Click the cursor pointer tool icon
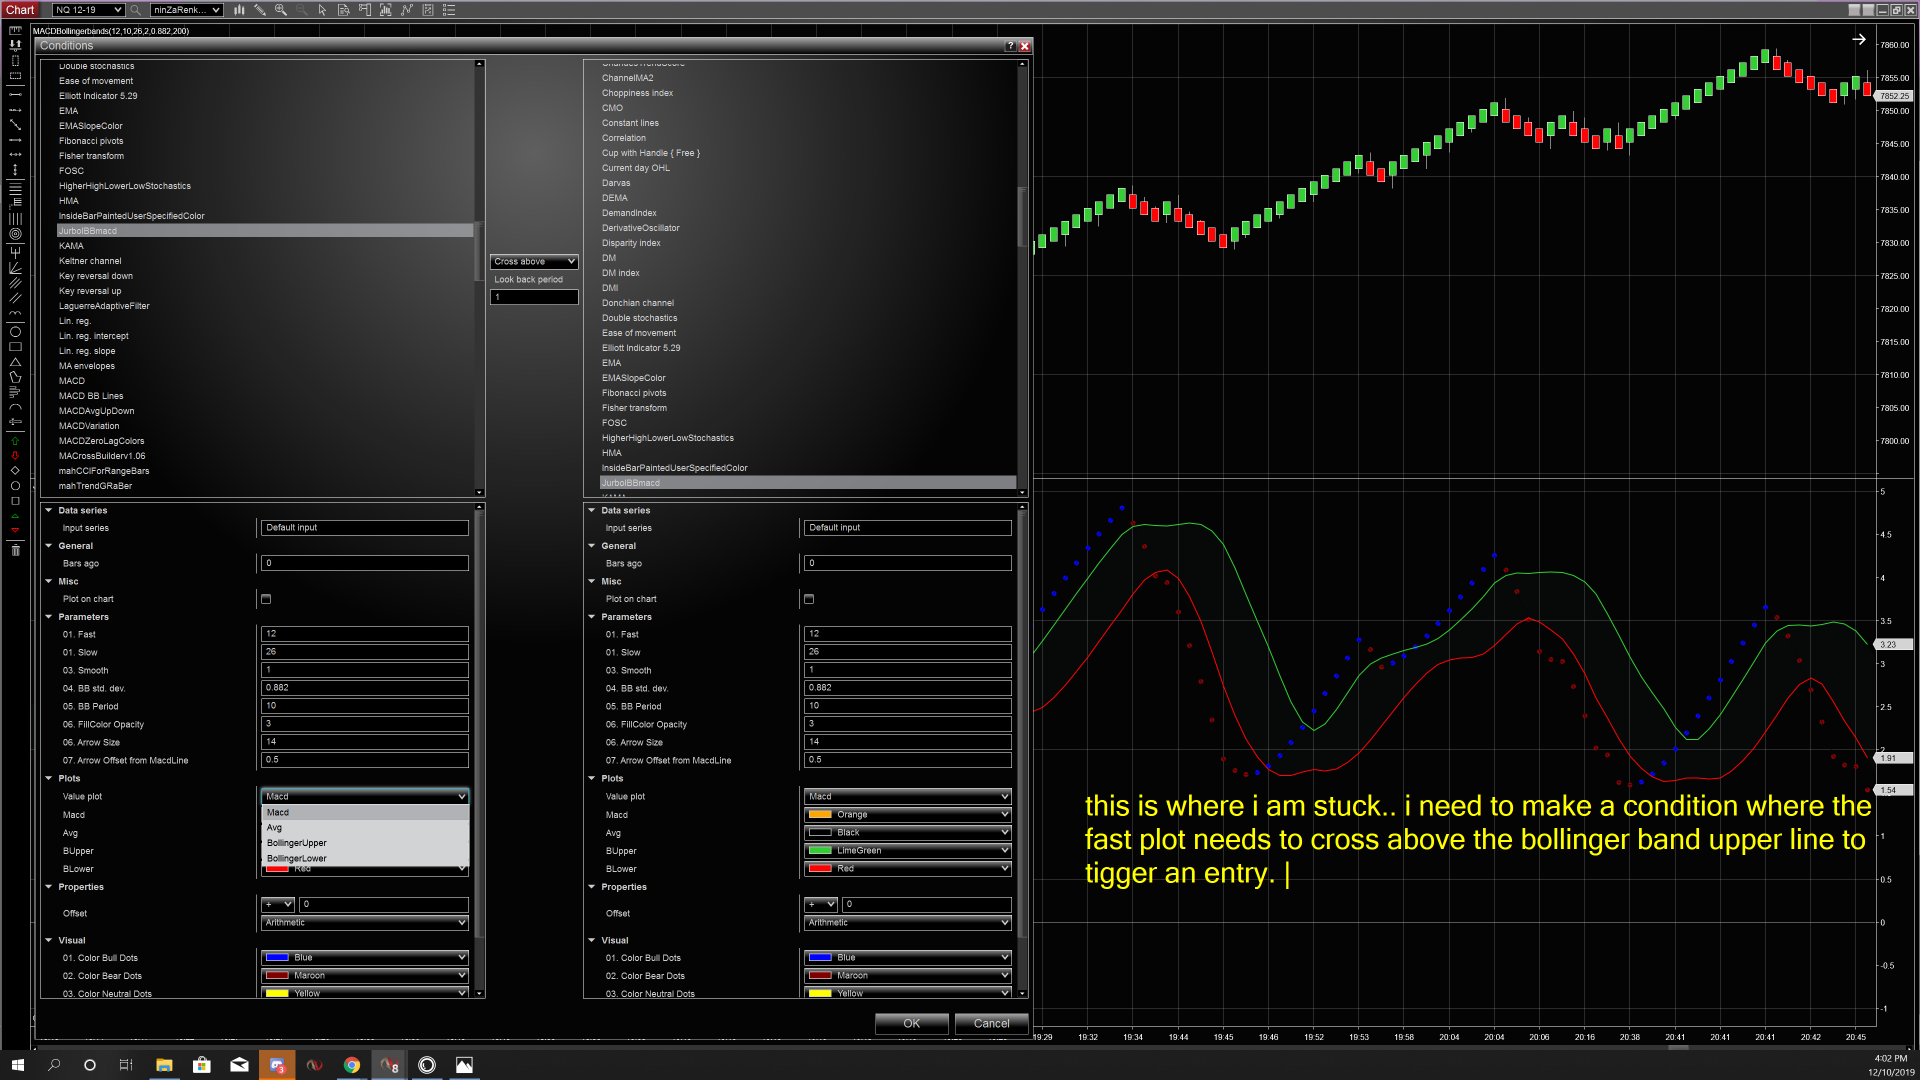The height and width of the screenshot is (1080, 1920). [x=322, y=10]
